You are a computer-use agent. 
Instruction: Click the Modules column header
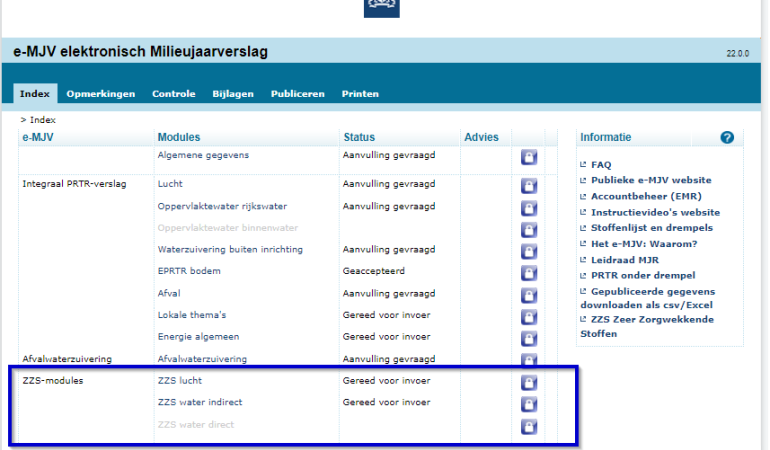(179, 138)
